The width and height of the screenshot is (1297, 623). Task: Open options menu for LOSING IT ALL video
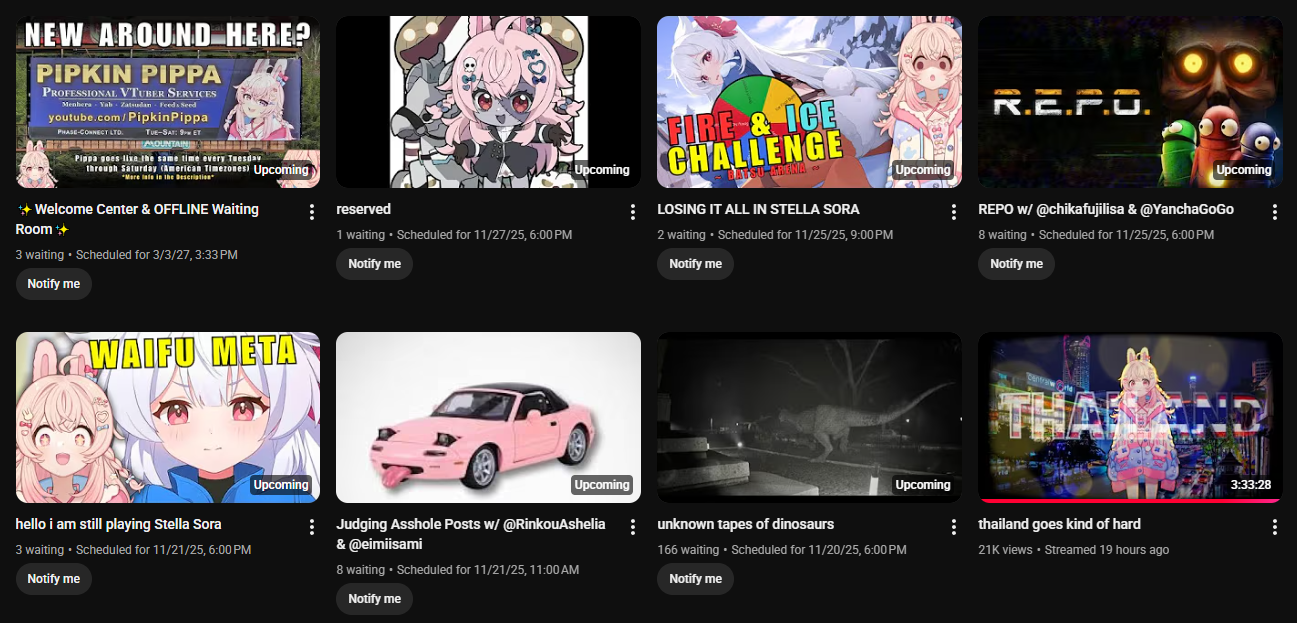pos(954,212)
